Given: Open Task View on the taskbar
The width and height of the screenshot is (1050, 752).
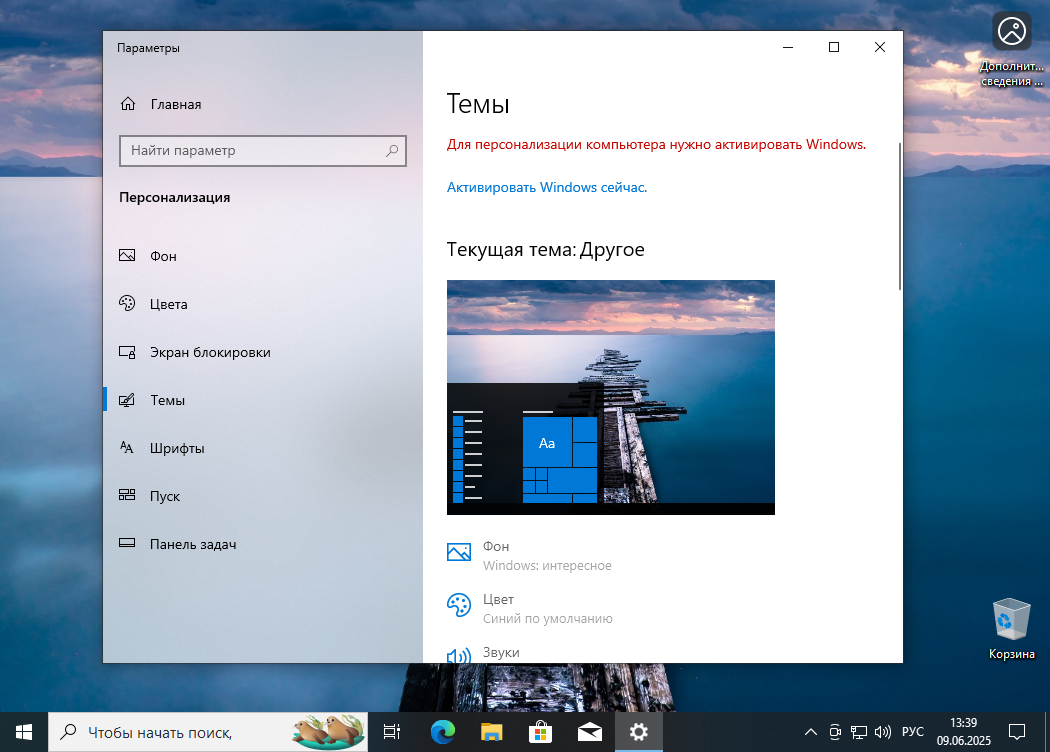Looking at the screenshot, I should click(390, 732).
